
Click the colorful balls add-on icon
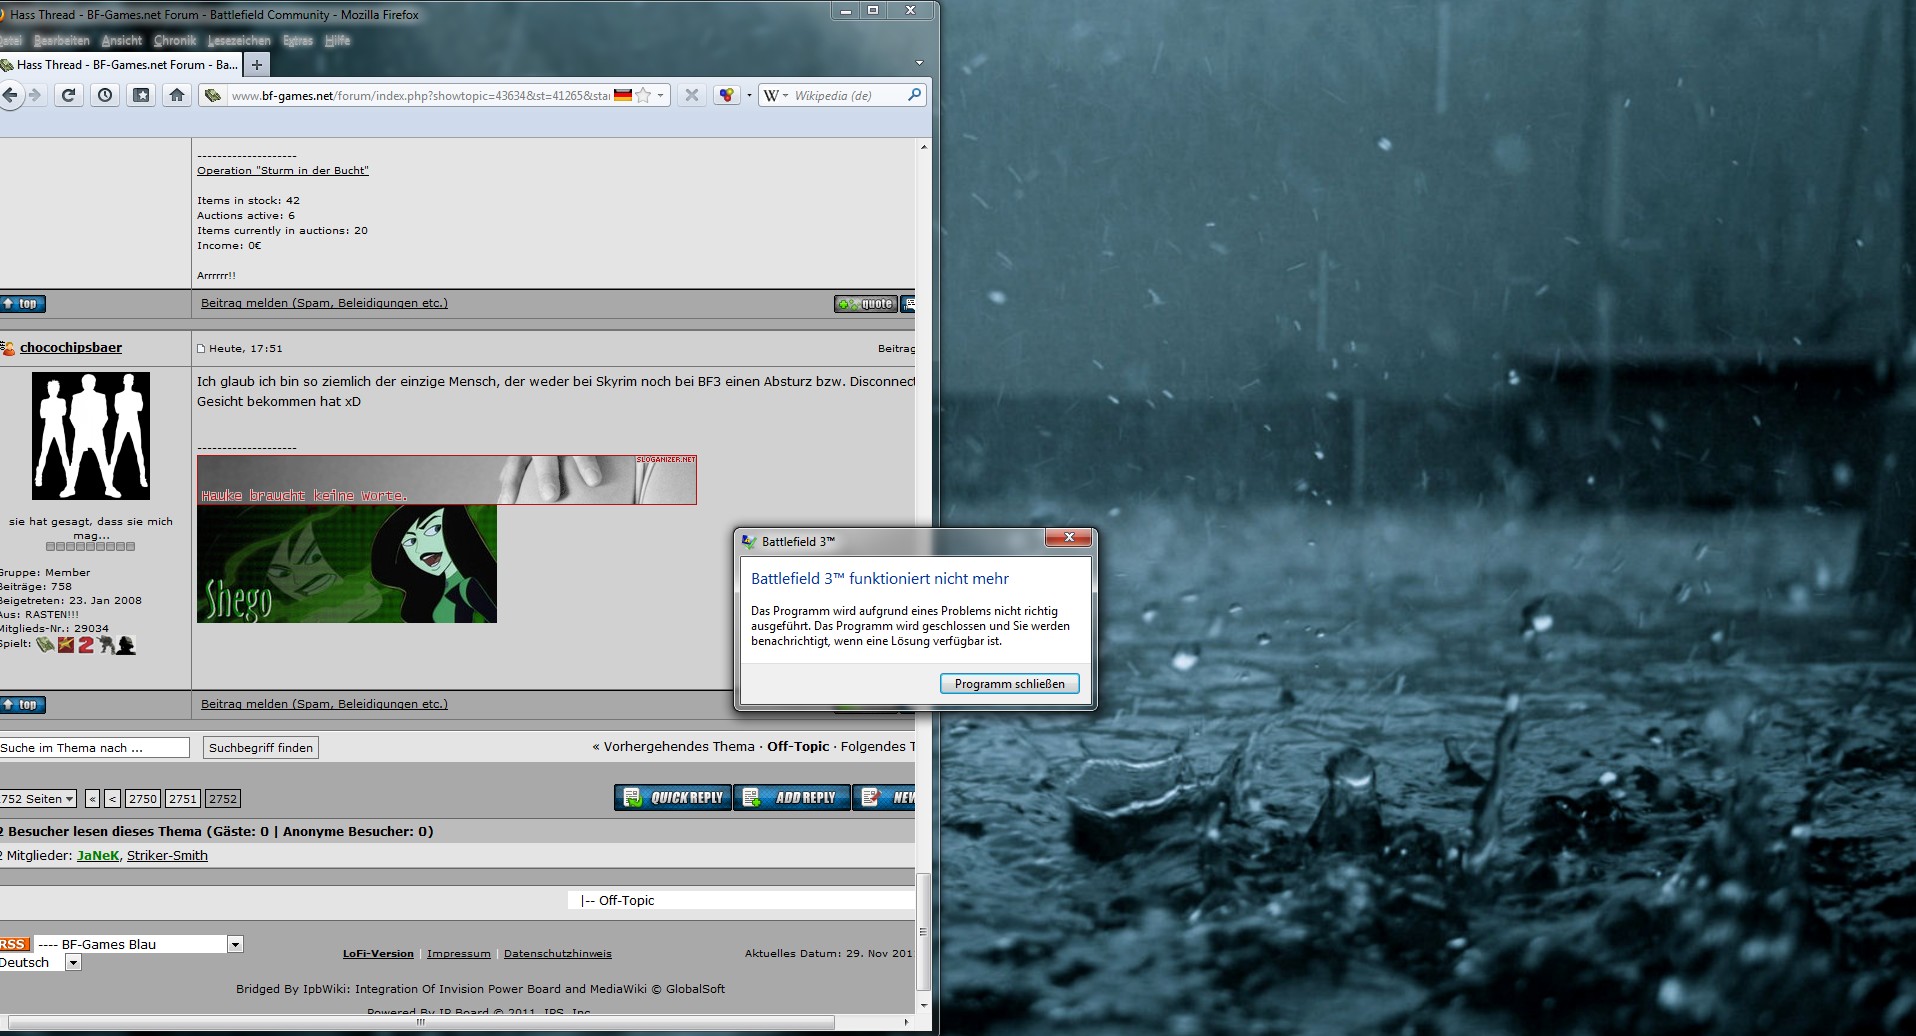pos(727,95)
